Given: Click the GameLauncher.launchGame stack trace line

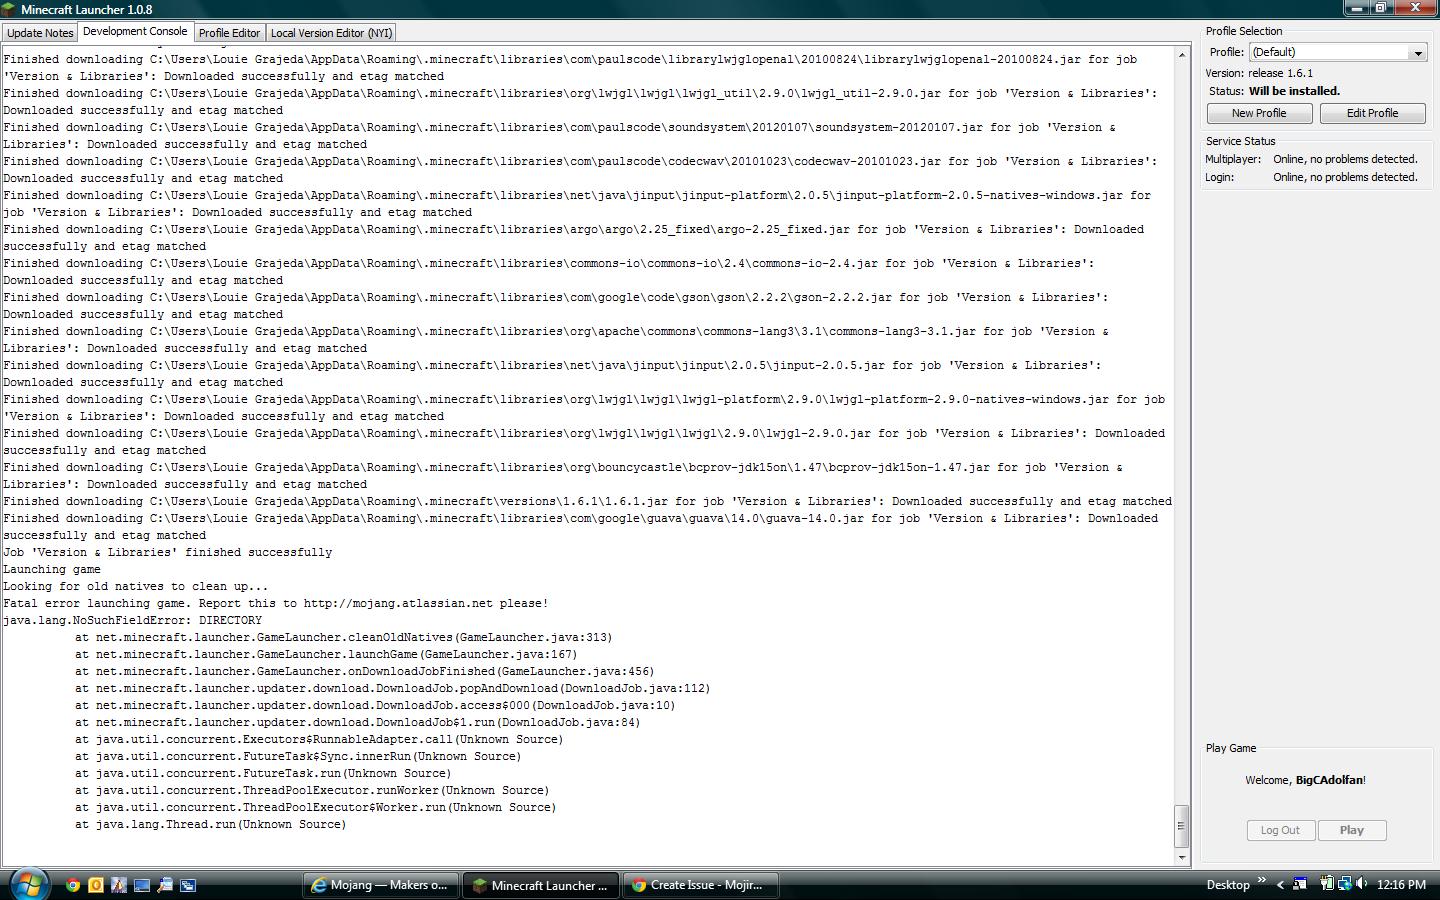Looking at the screenshot, I should pyautogui.click(x=326, y=655).
